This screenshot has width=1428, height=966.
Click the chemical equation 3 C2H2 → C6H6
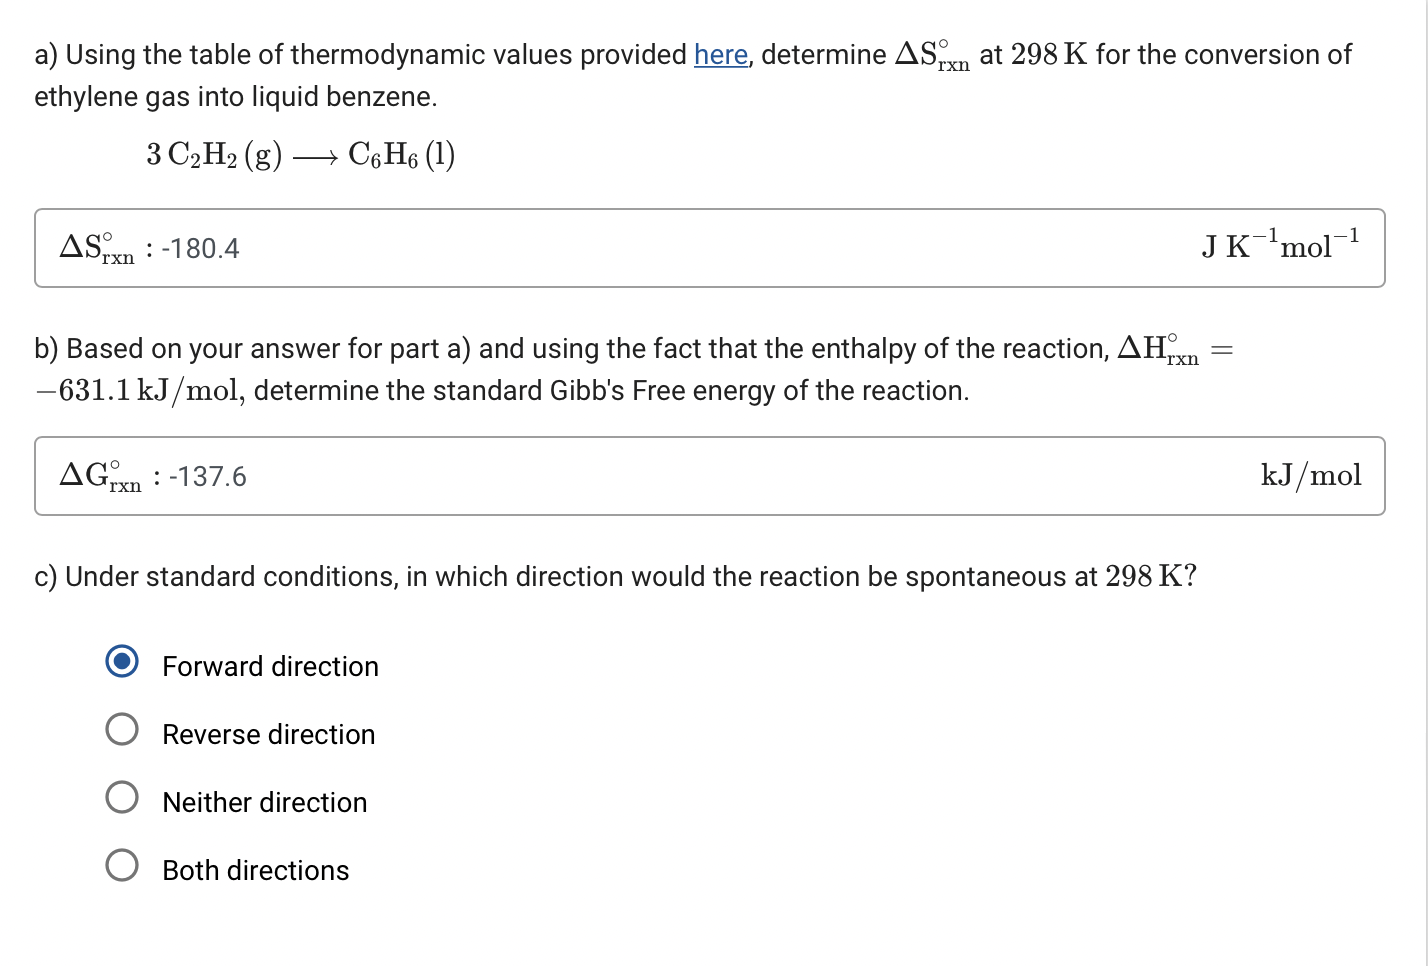coord(300,154)
